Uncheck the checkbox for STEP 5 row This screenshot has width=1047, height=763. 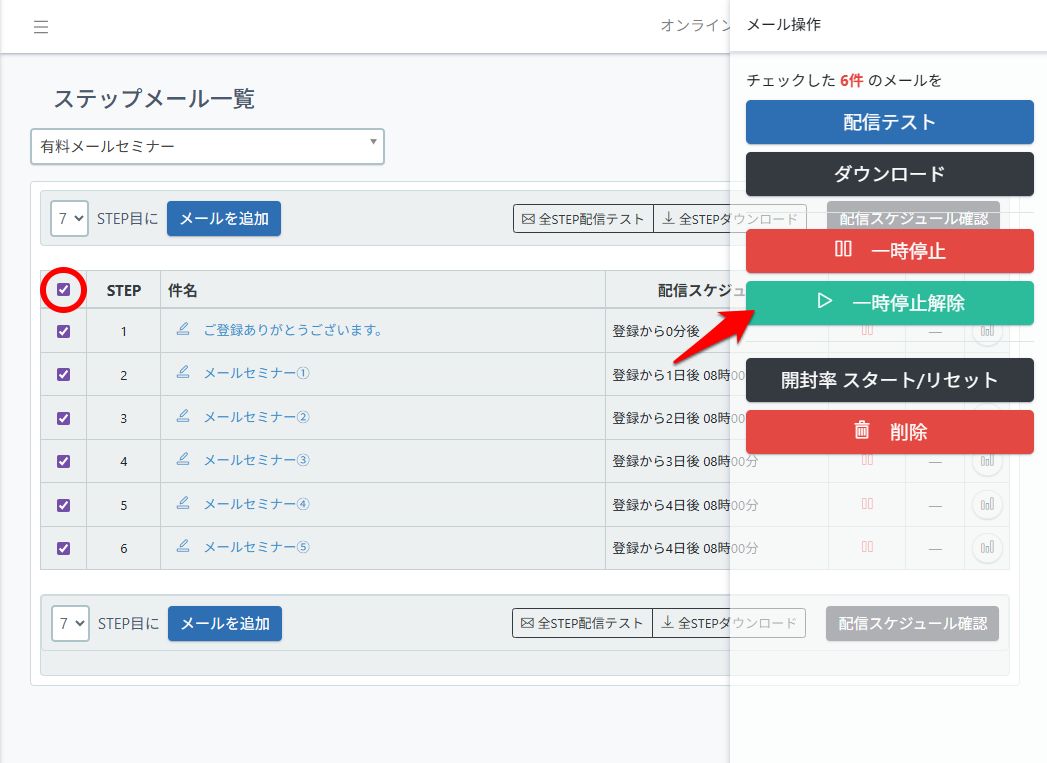pyautogui.click(x=64, y=505)
